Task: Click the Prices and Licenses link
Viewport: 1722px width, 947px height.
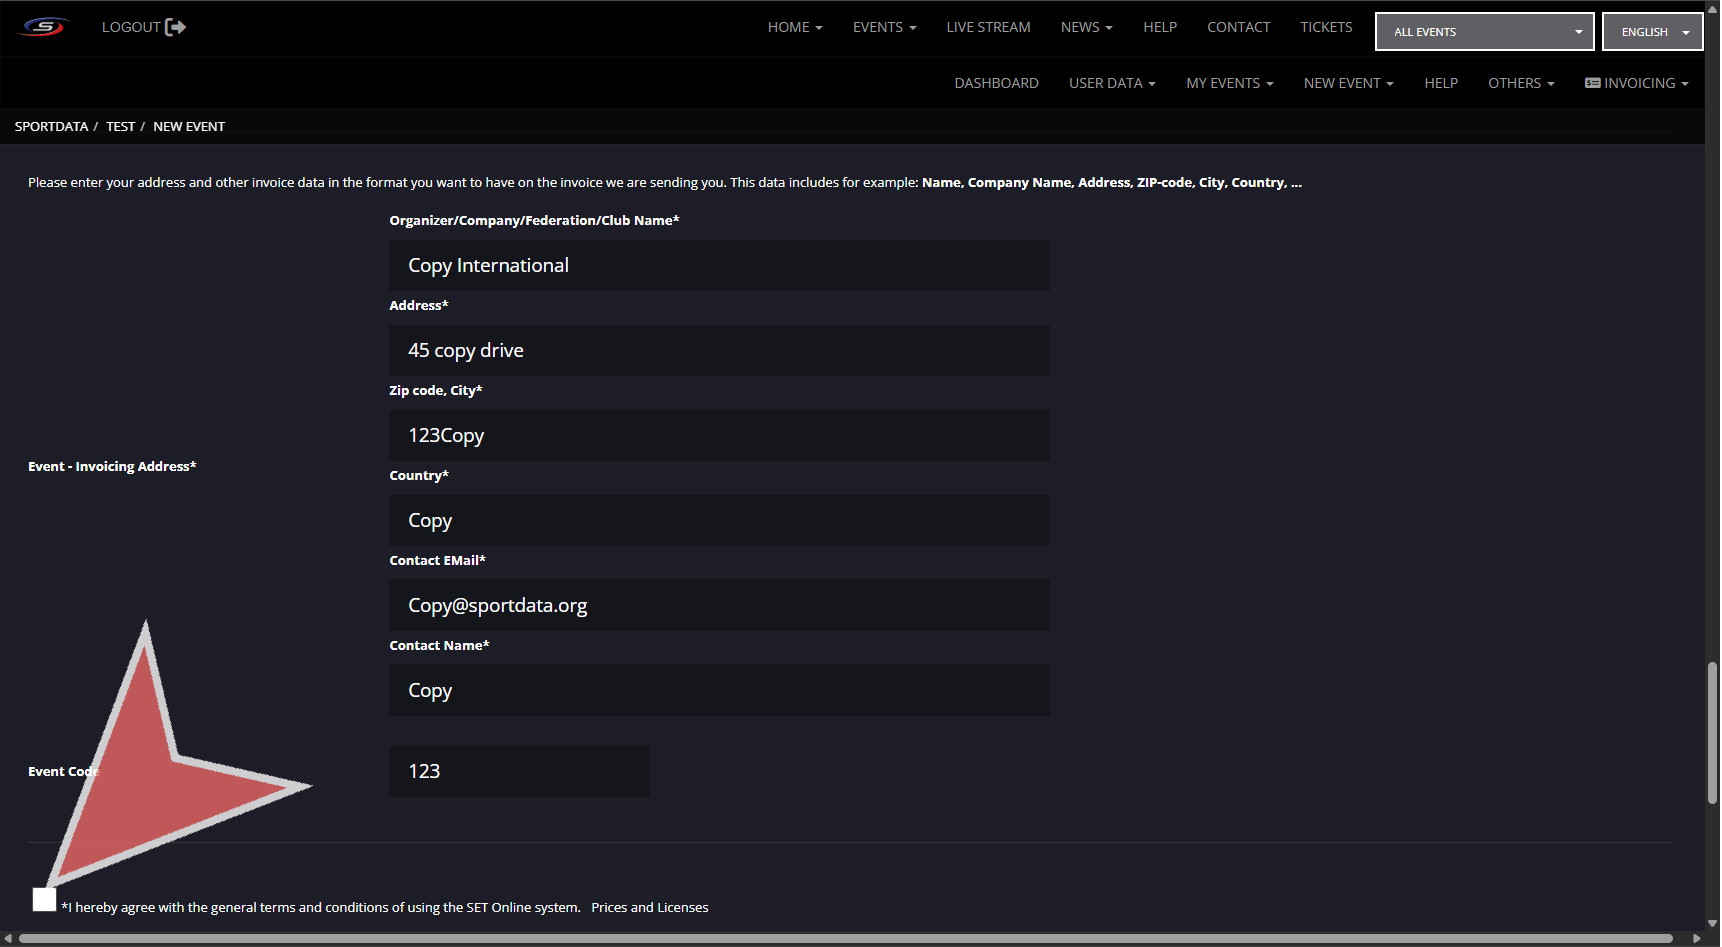Action: click(x=649, y=908)
